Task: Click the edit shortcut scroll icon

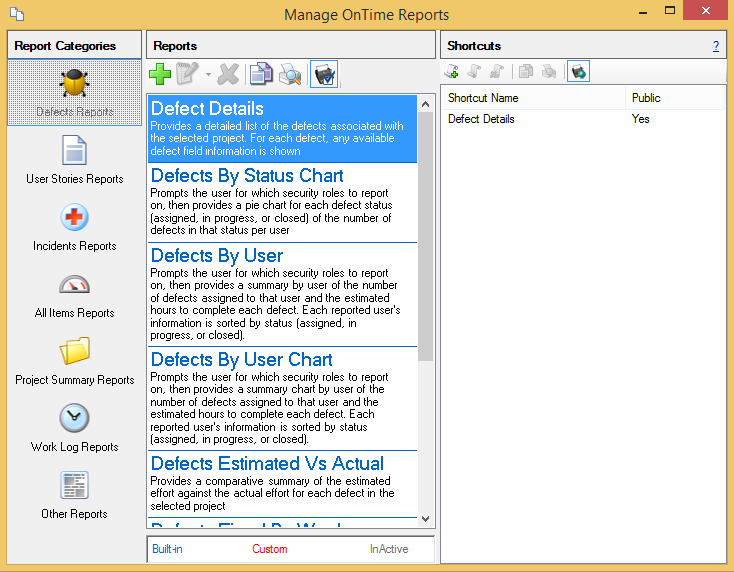Action: [x=474, y=72]
